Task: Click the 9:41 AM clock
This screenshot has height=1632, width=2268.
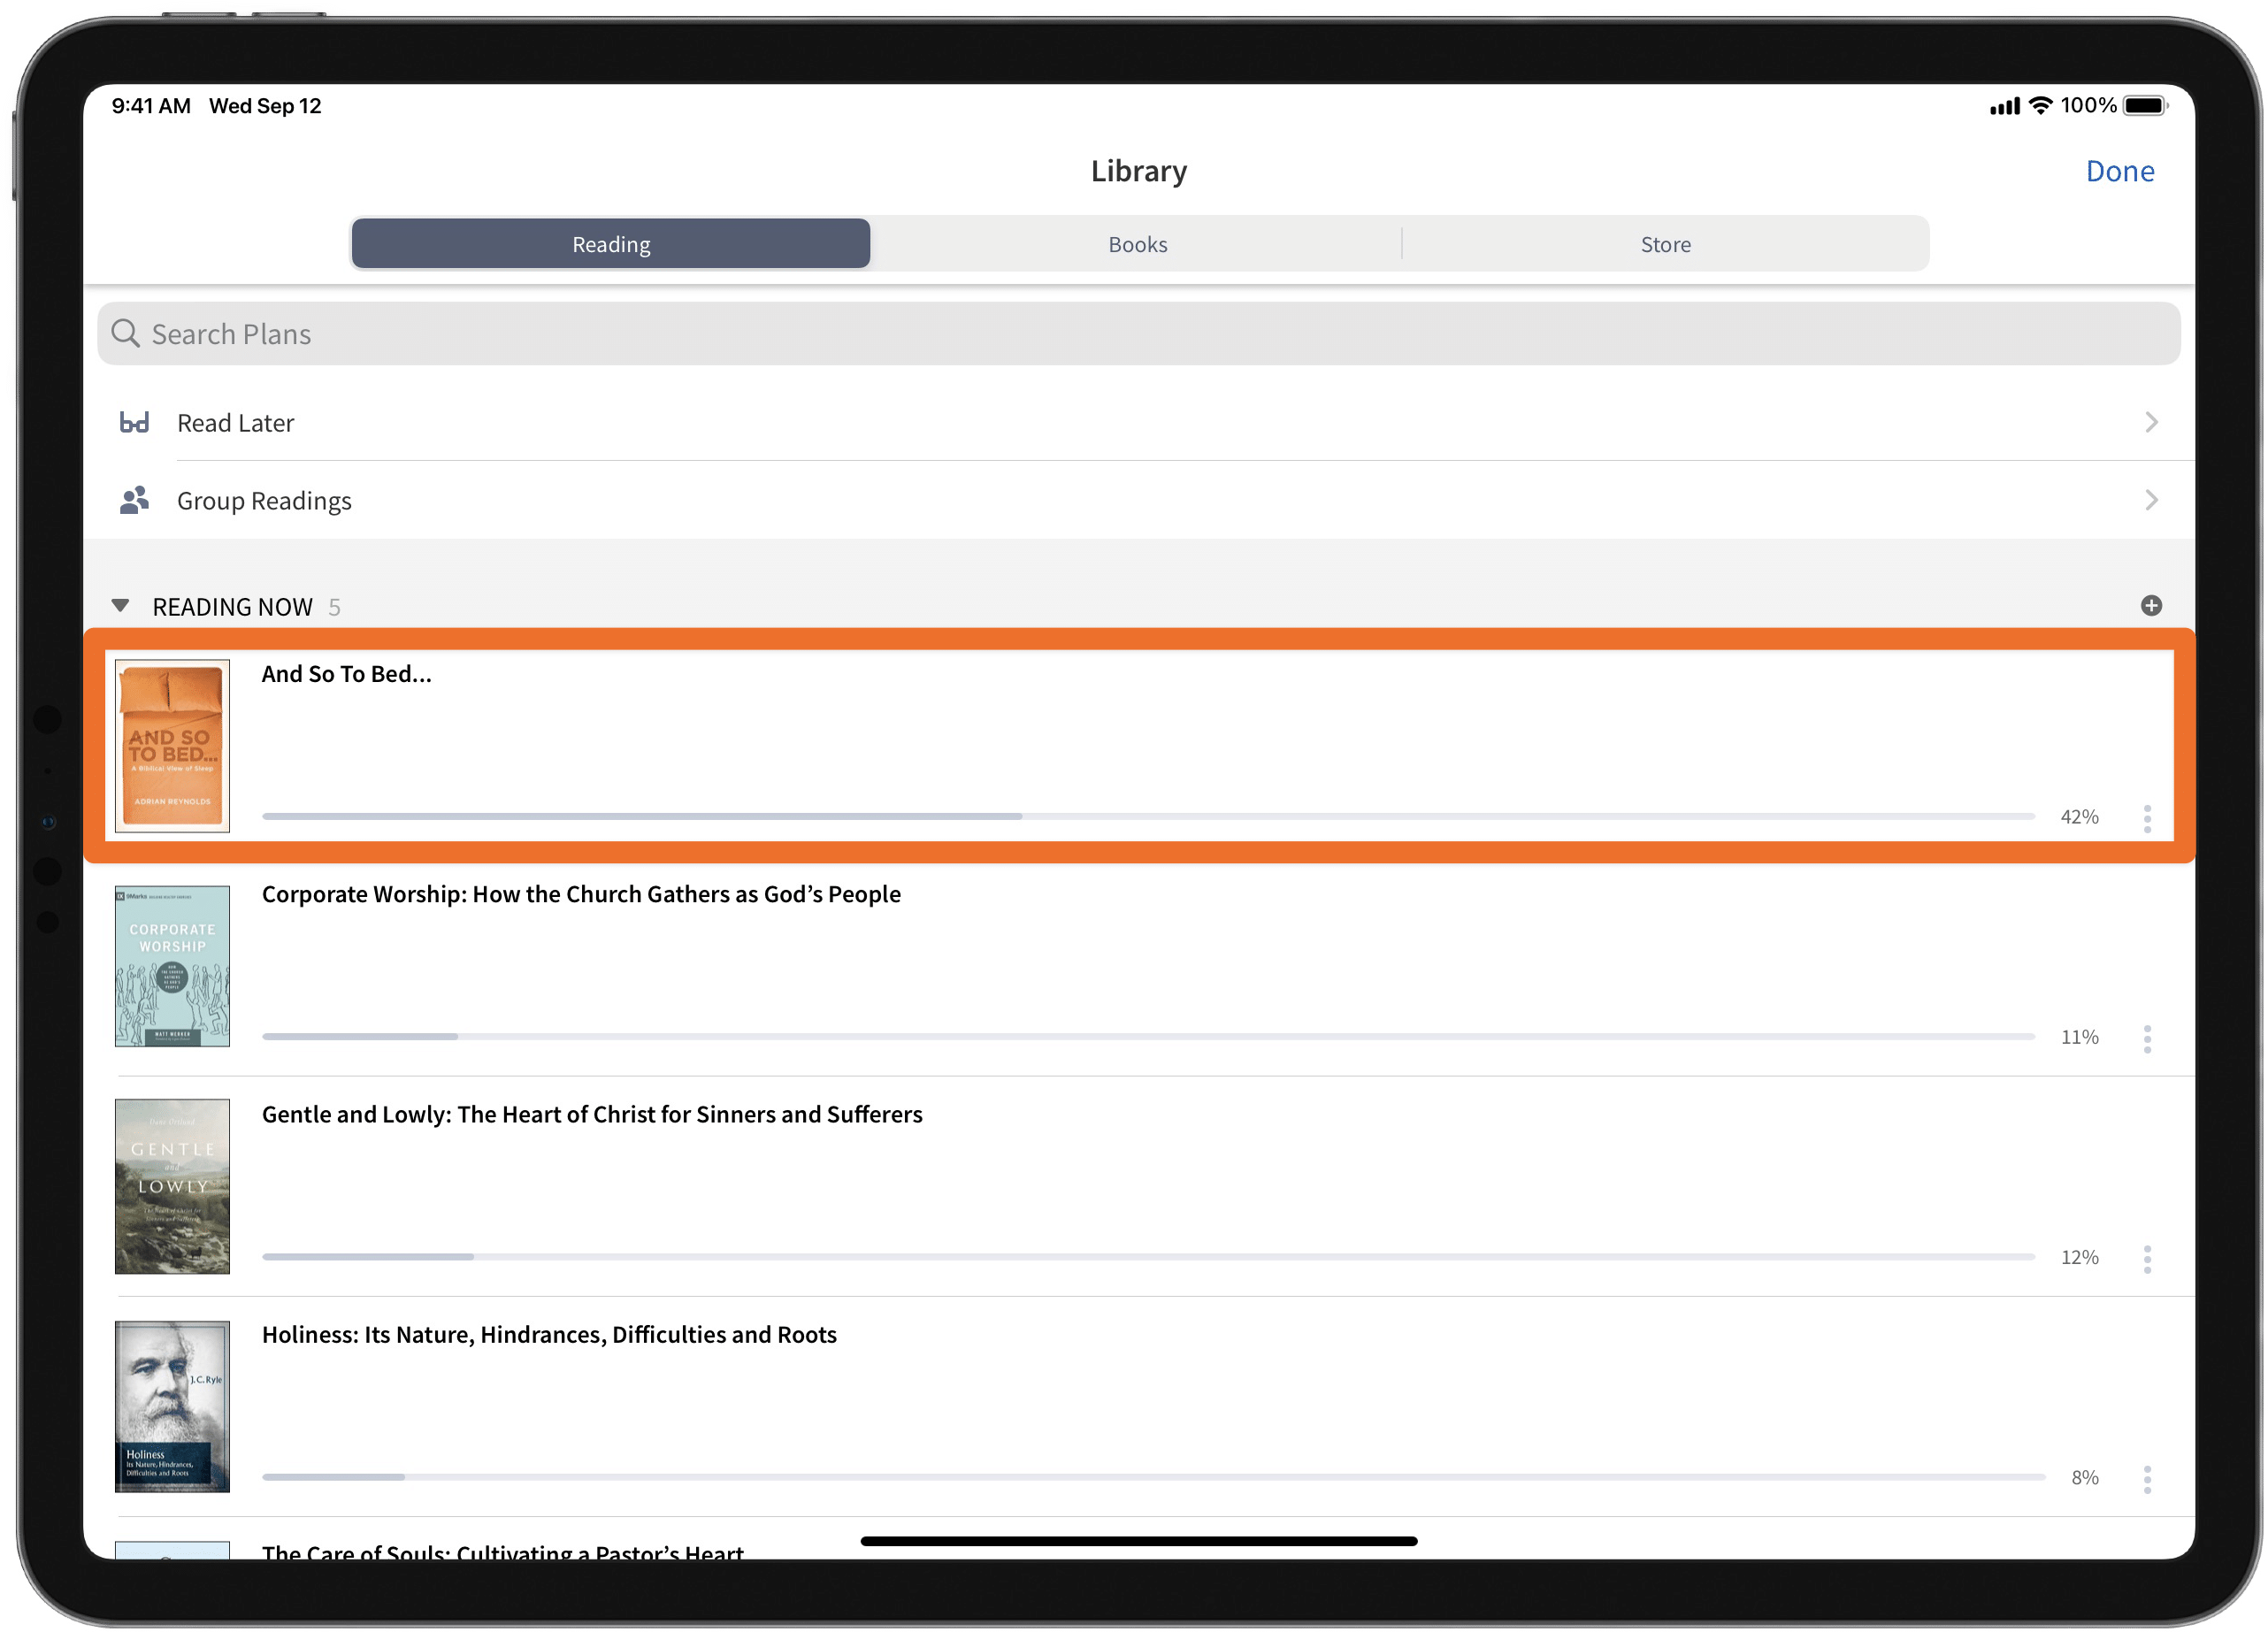Action: click(x=151, y=106)
